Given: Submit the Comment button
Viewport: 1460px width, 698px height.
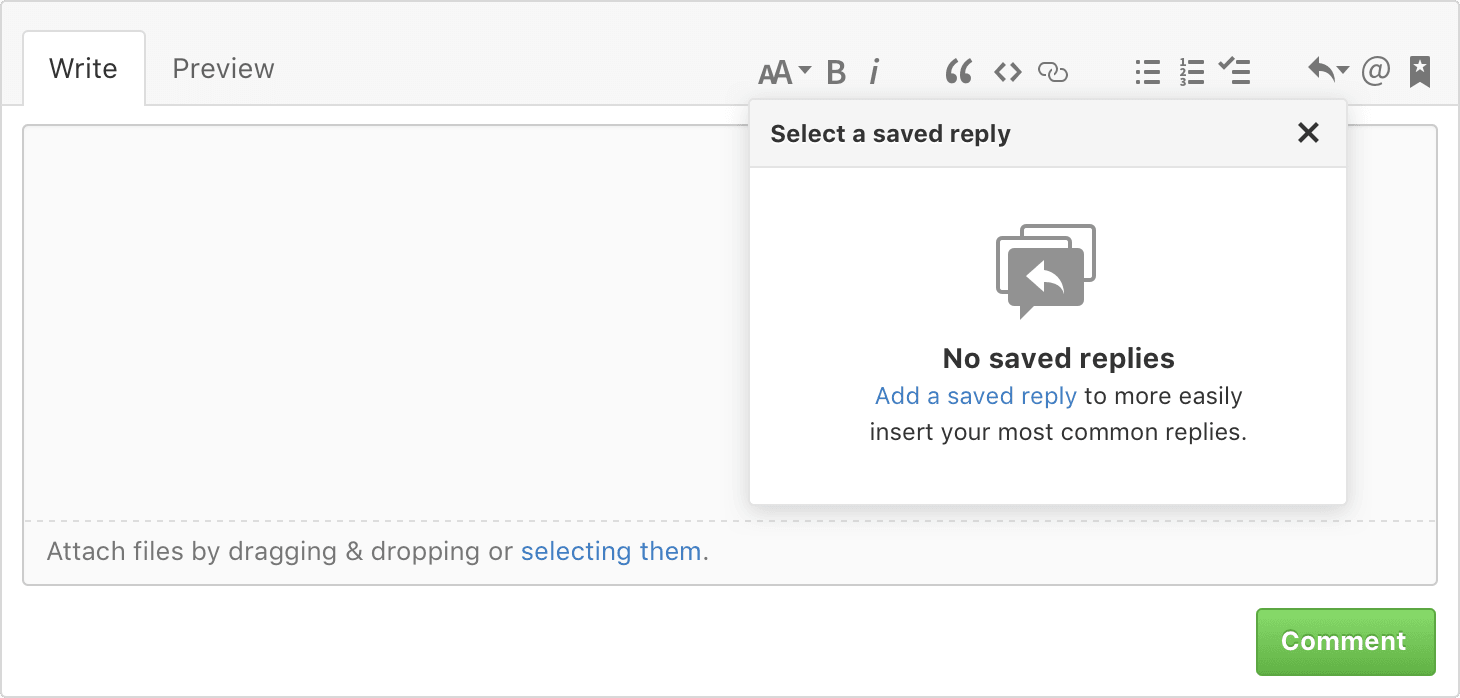Looking at the screenshot, I should pos(1345,641).
